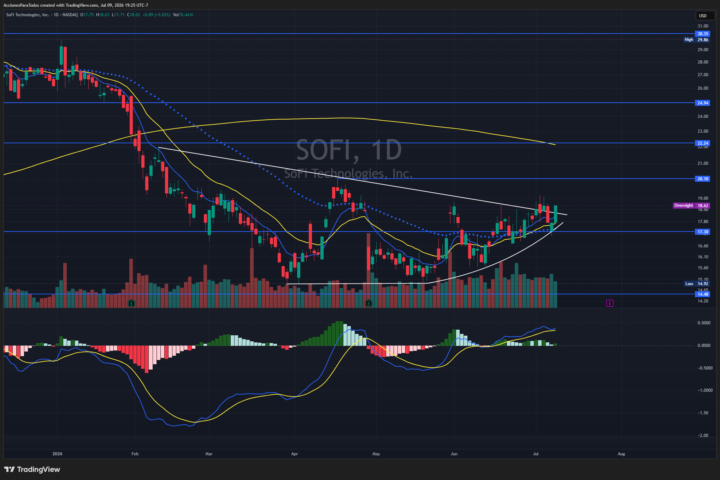Select the 14.48 horizontal line price tag
720x480 pixels.
(703, 294)
